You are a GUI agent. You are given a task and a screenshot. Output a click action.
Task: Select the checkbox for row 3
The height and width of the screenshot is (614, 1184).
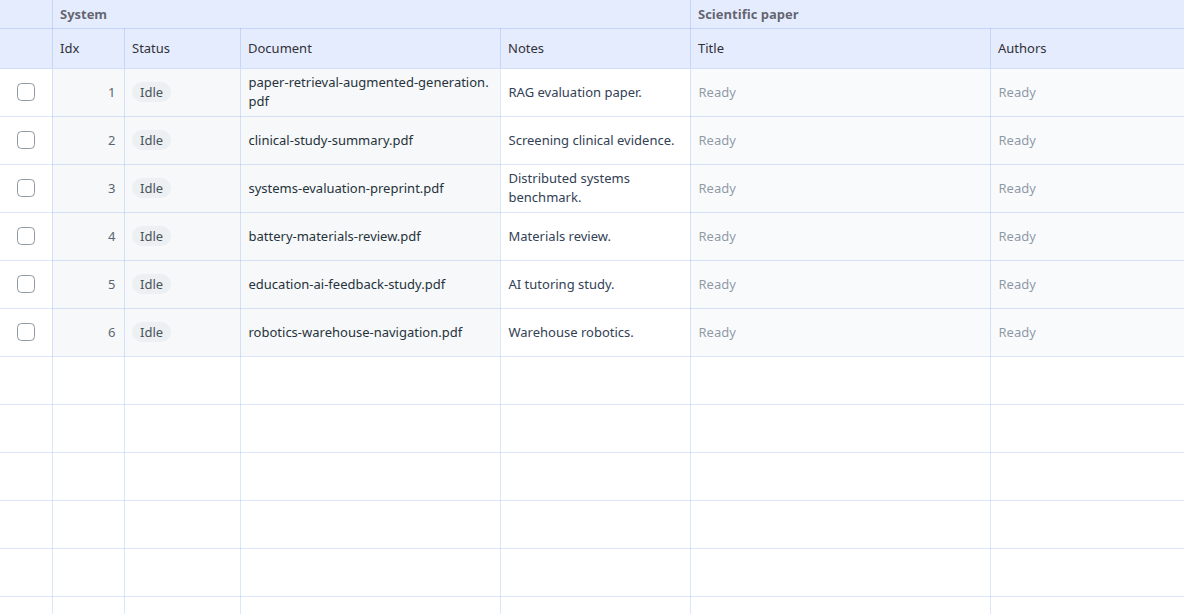pos(26,188)
